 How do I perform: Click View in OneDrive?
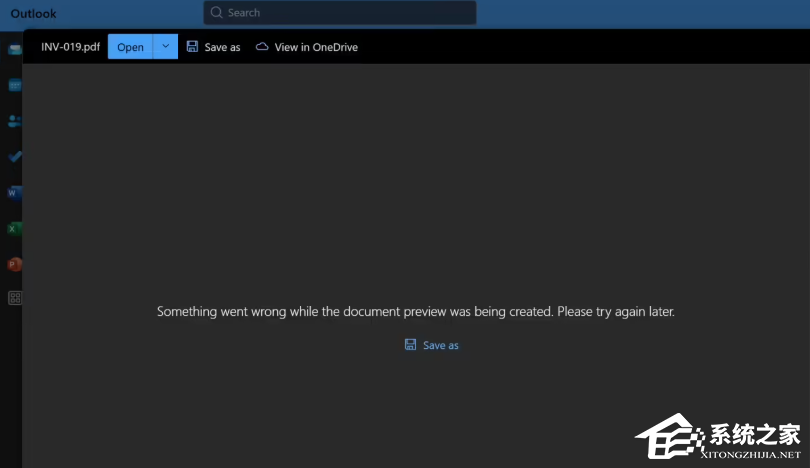(x=307, y=47)
